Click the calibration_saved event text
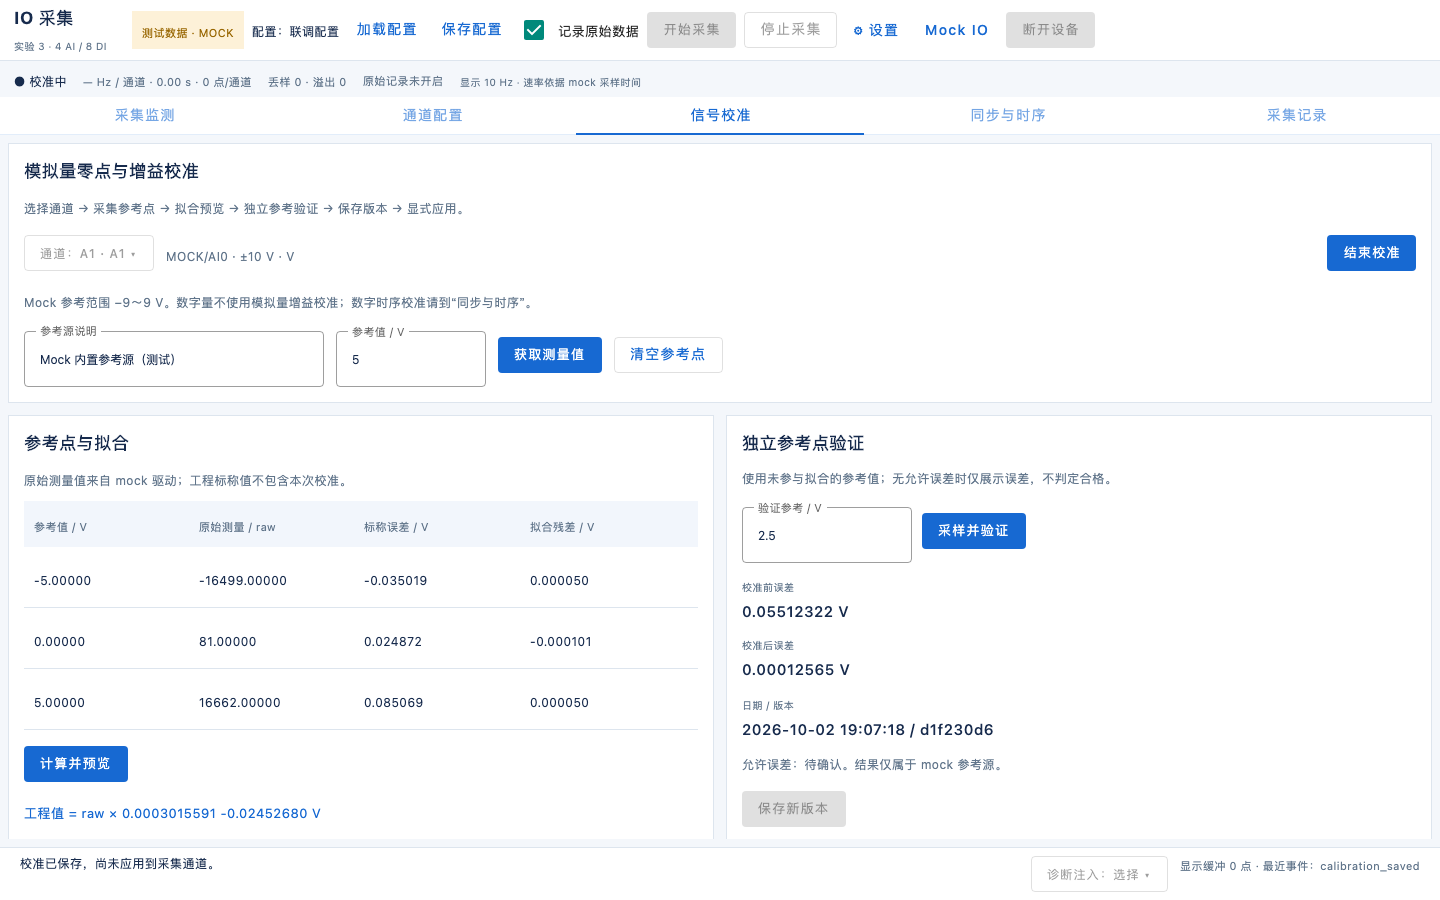This screenshot has height=900, width=1440. click(1370, 866)
